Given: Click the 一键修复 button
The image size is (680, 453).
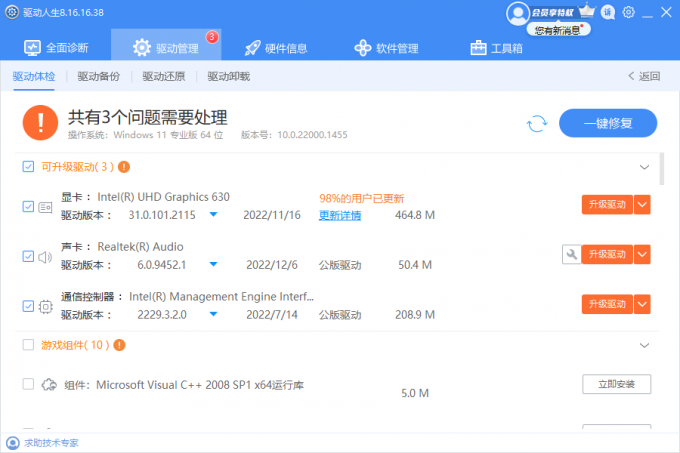Looking at the screenshot, I should 608,123.
